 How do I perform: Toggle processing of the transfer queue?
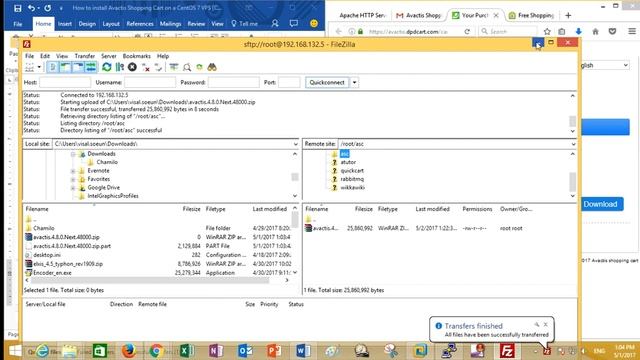click(120, 67)
